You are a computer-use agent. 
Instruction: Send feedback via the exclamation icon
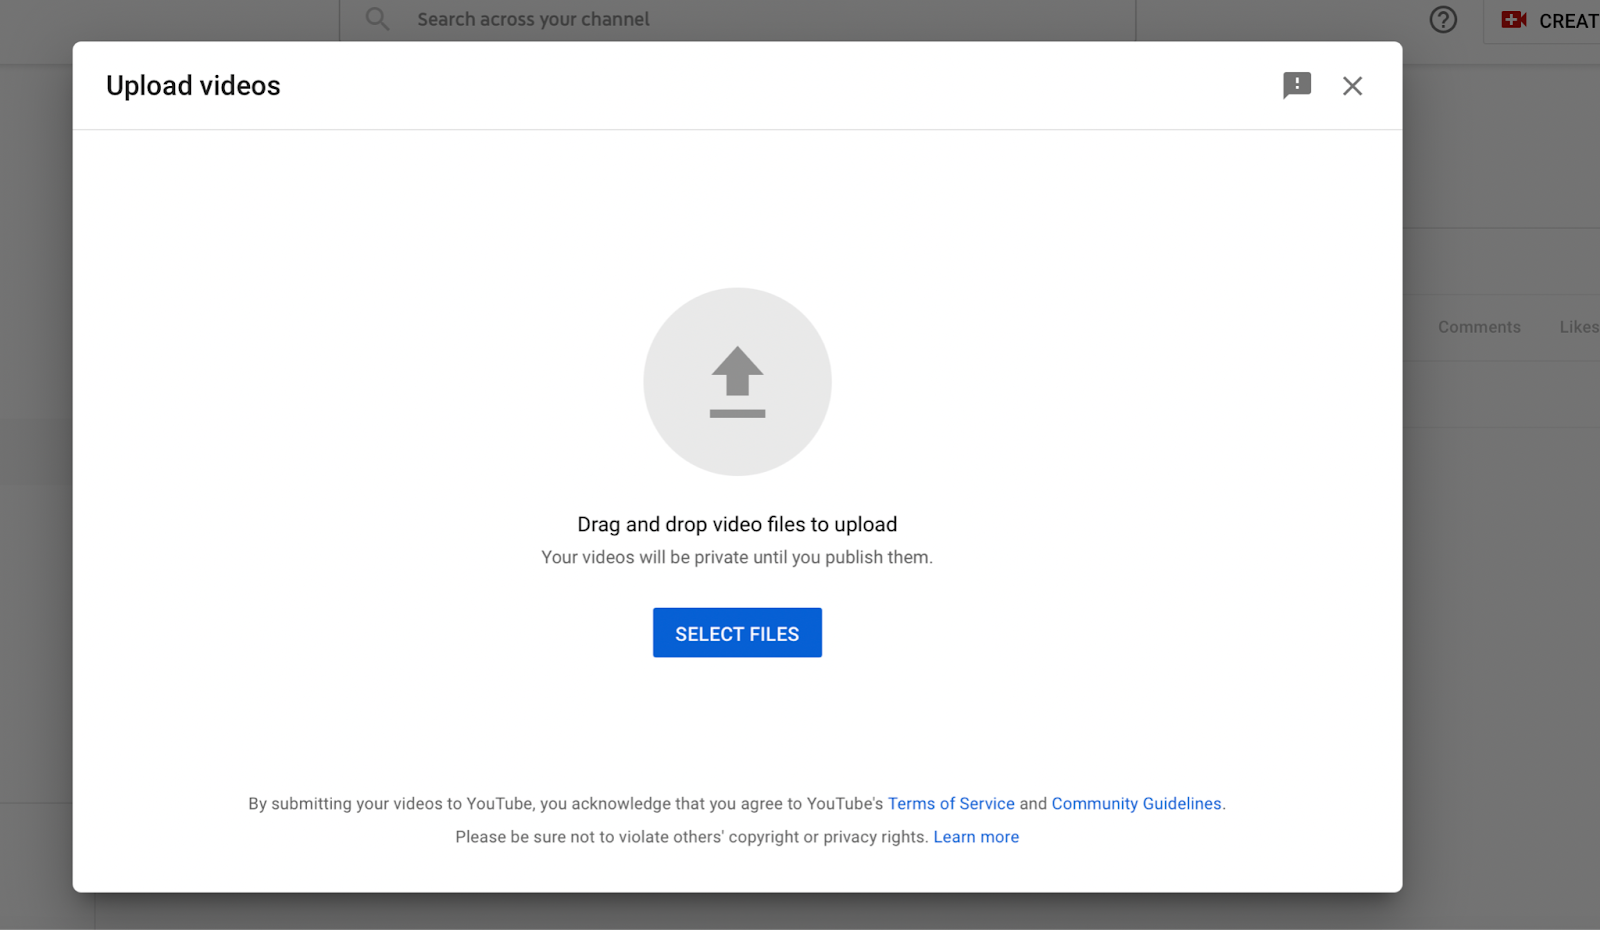1297,85
